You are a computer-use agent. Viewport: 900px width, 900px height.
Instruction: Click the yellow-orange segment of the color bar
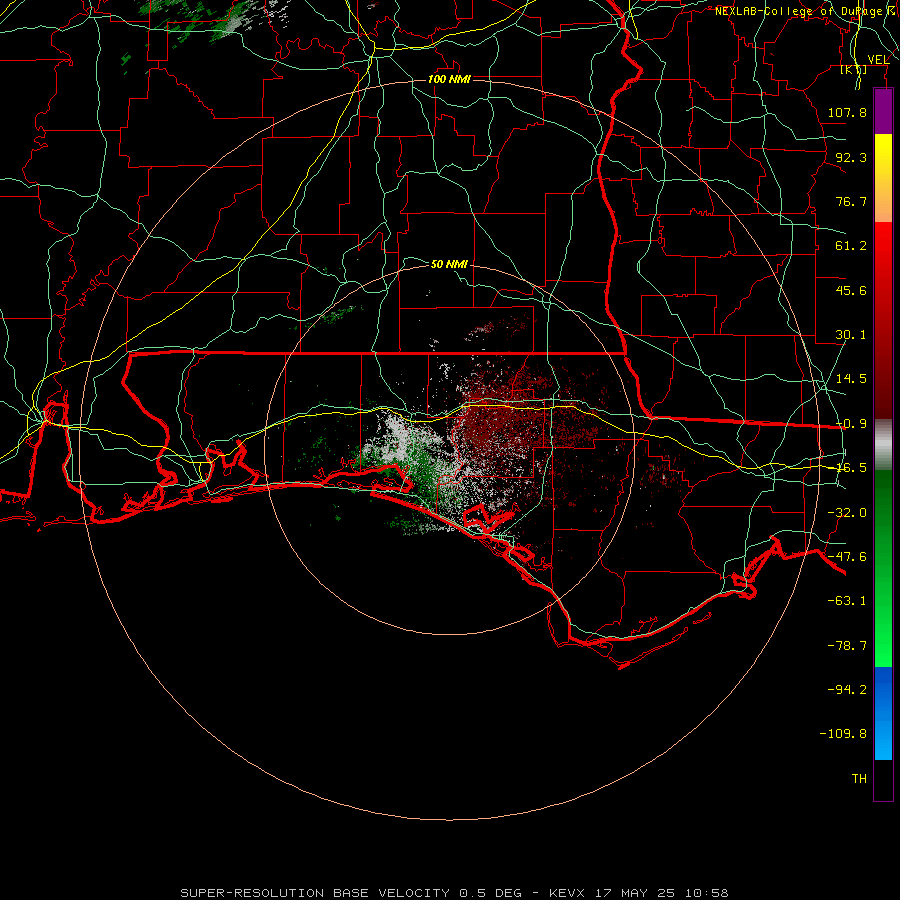[883, 178]
